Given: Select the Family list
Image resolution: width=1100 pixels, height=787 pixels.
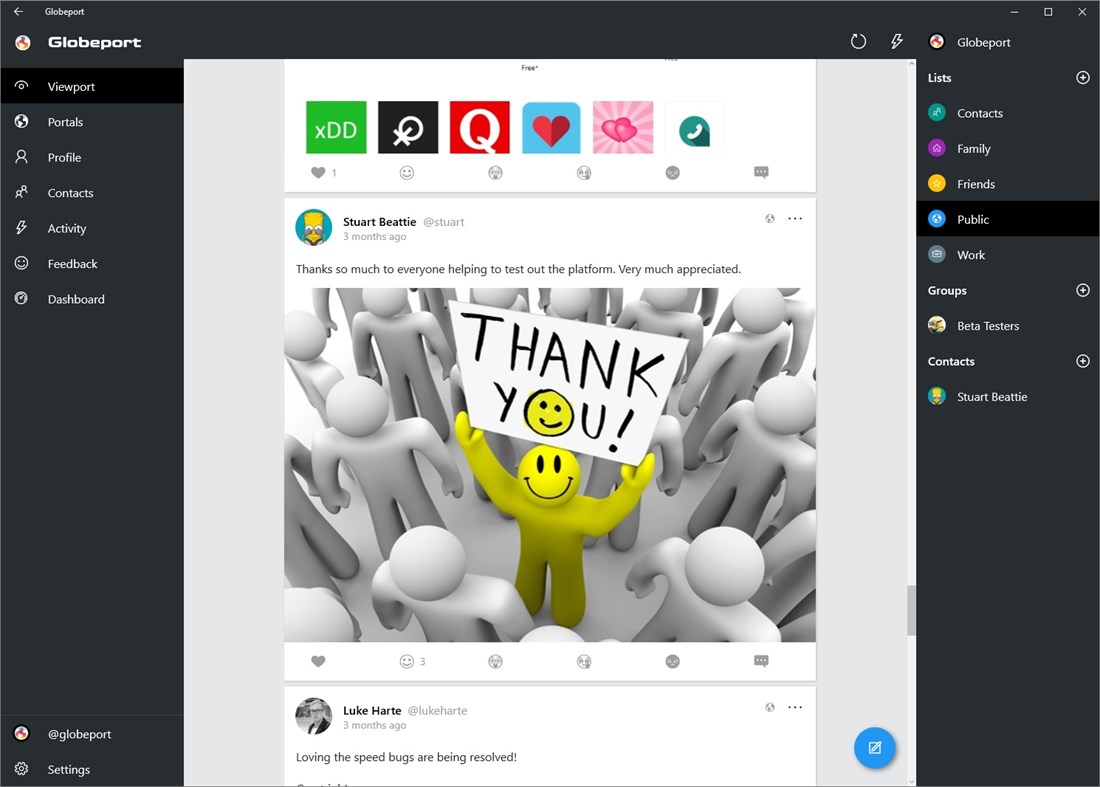Looking at the screenshot, I should click(x=1007, y=148).
